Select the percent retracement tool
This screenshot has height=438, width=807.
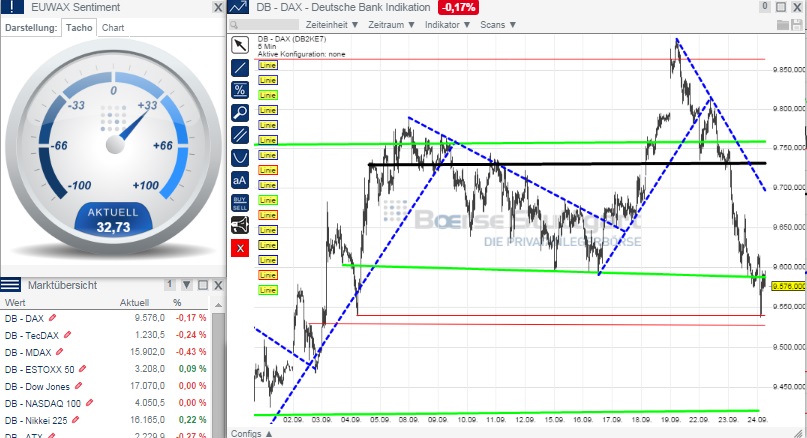240,90
